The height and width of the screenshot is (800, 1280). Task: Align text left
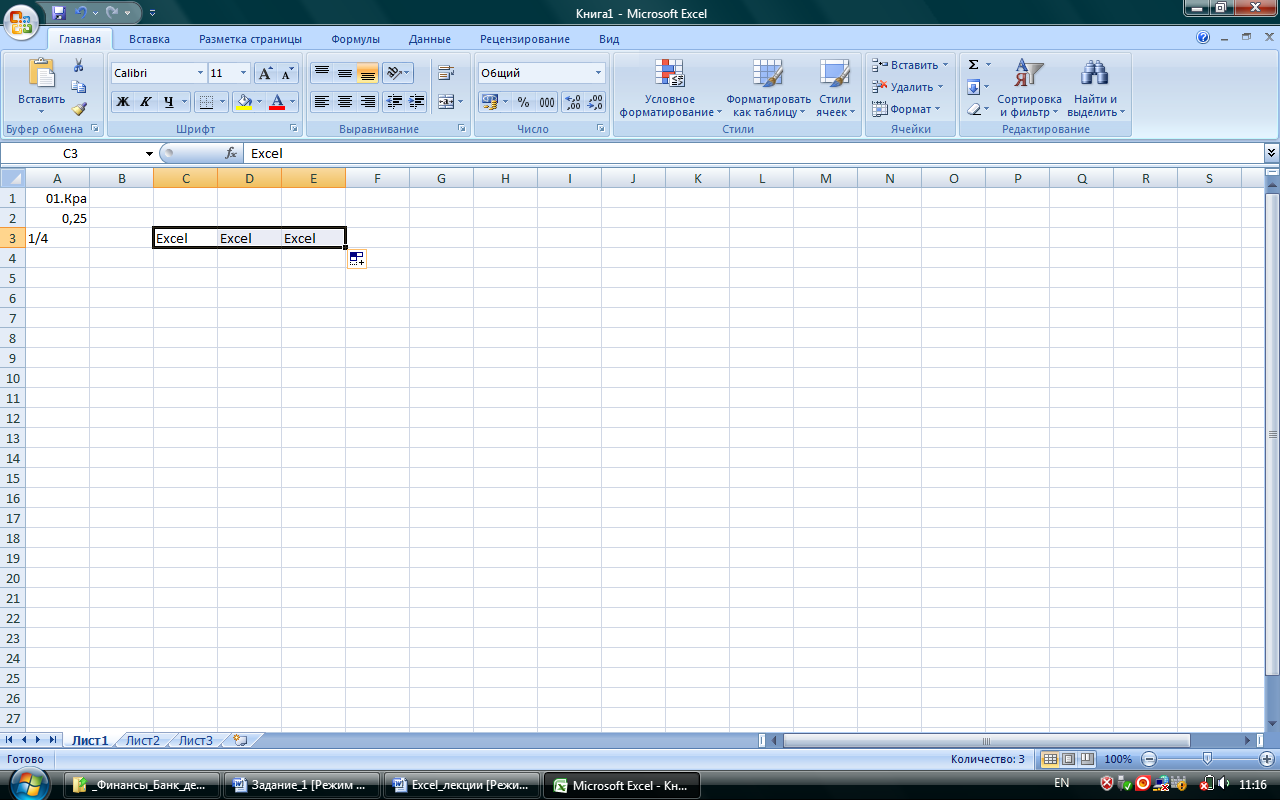pyautogui.click(x=322, y=102)
